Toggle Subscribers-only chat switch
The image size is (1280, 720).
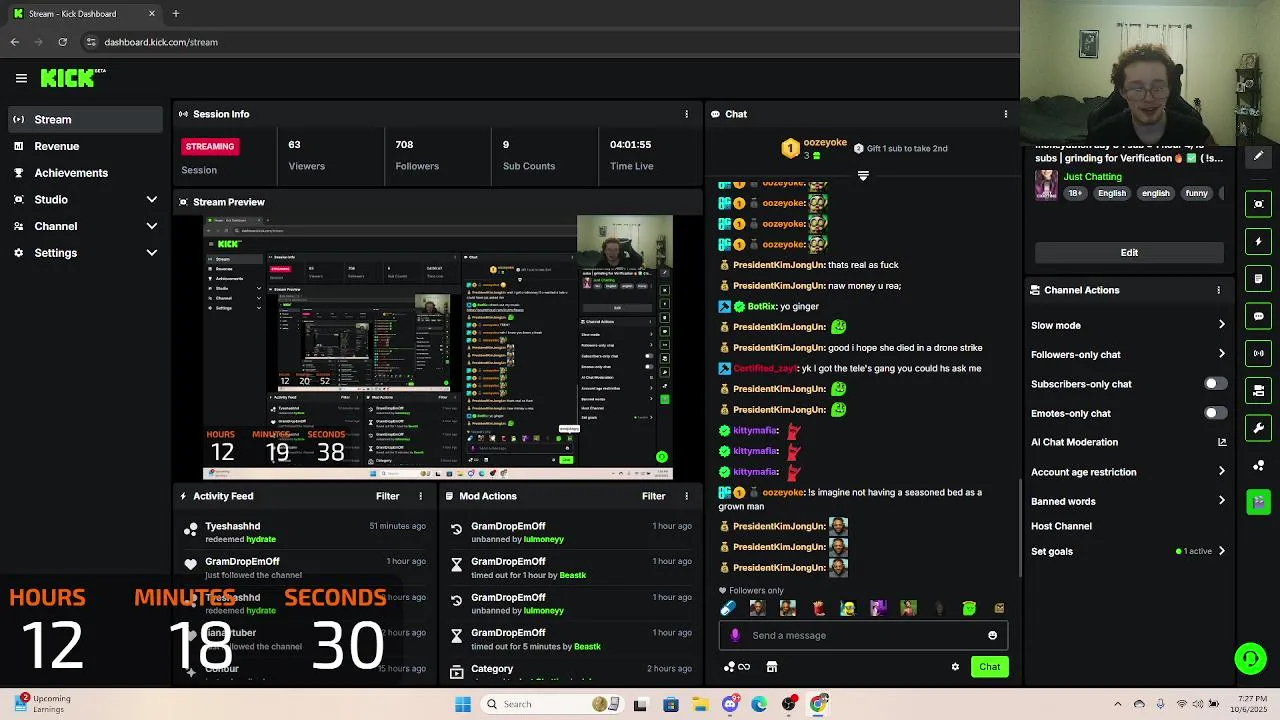(x=1215, y=384)
